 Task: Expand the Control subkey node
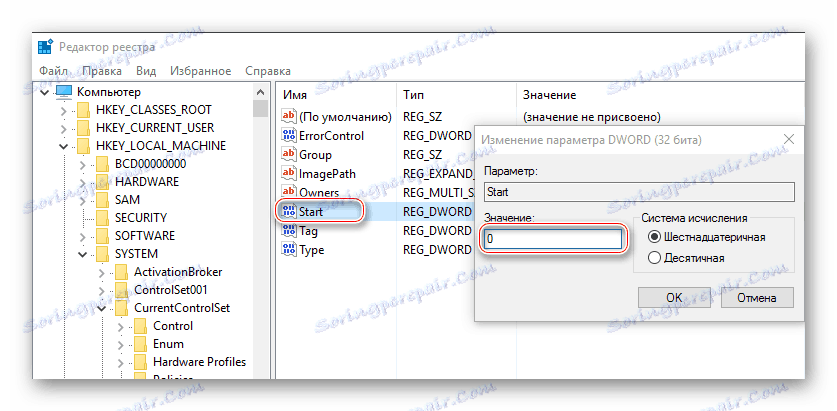click(121, 327)
